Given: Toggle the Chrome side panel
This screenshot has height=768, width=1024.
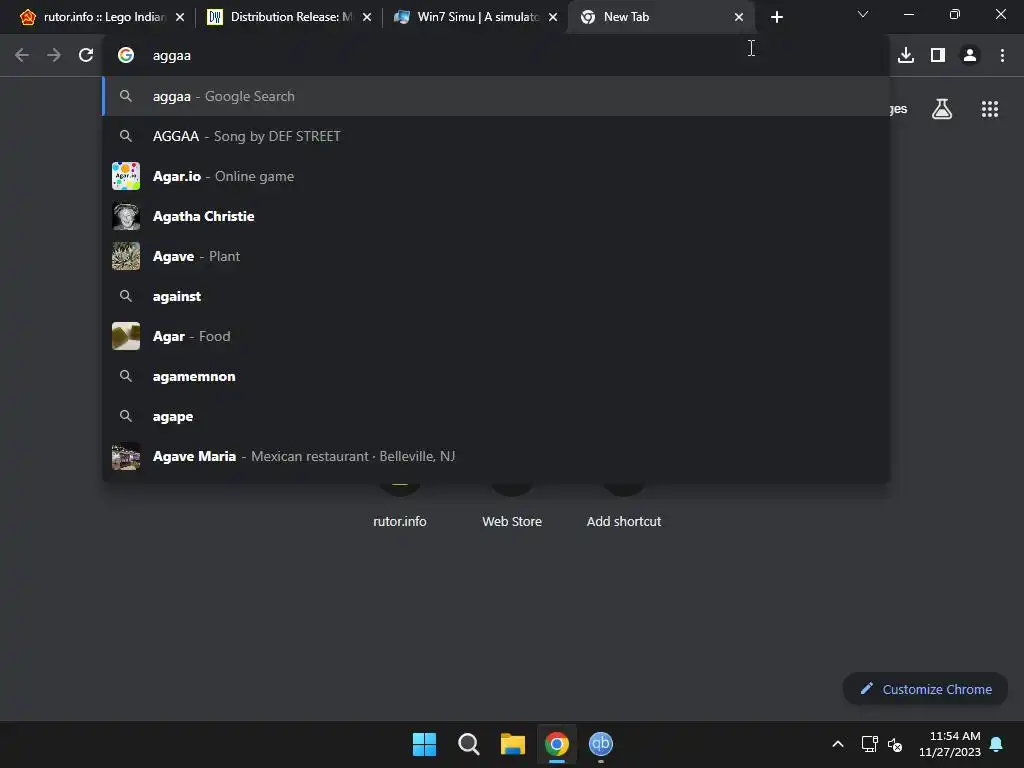Looking at the screenshot, I should tap(938, 56).
